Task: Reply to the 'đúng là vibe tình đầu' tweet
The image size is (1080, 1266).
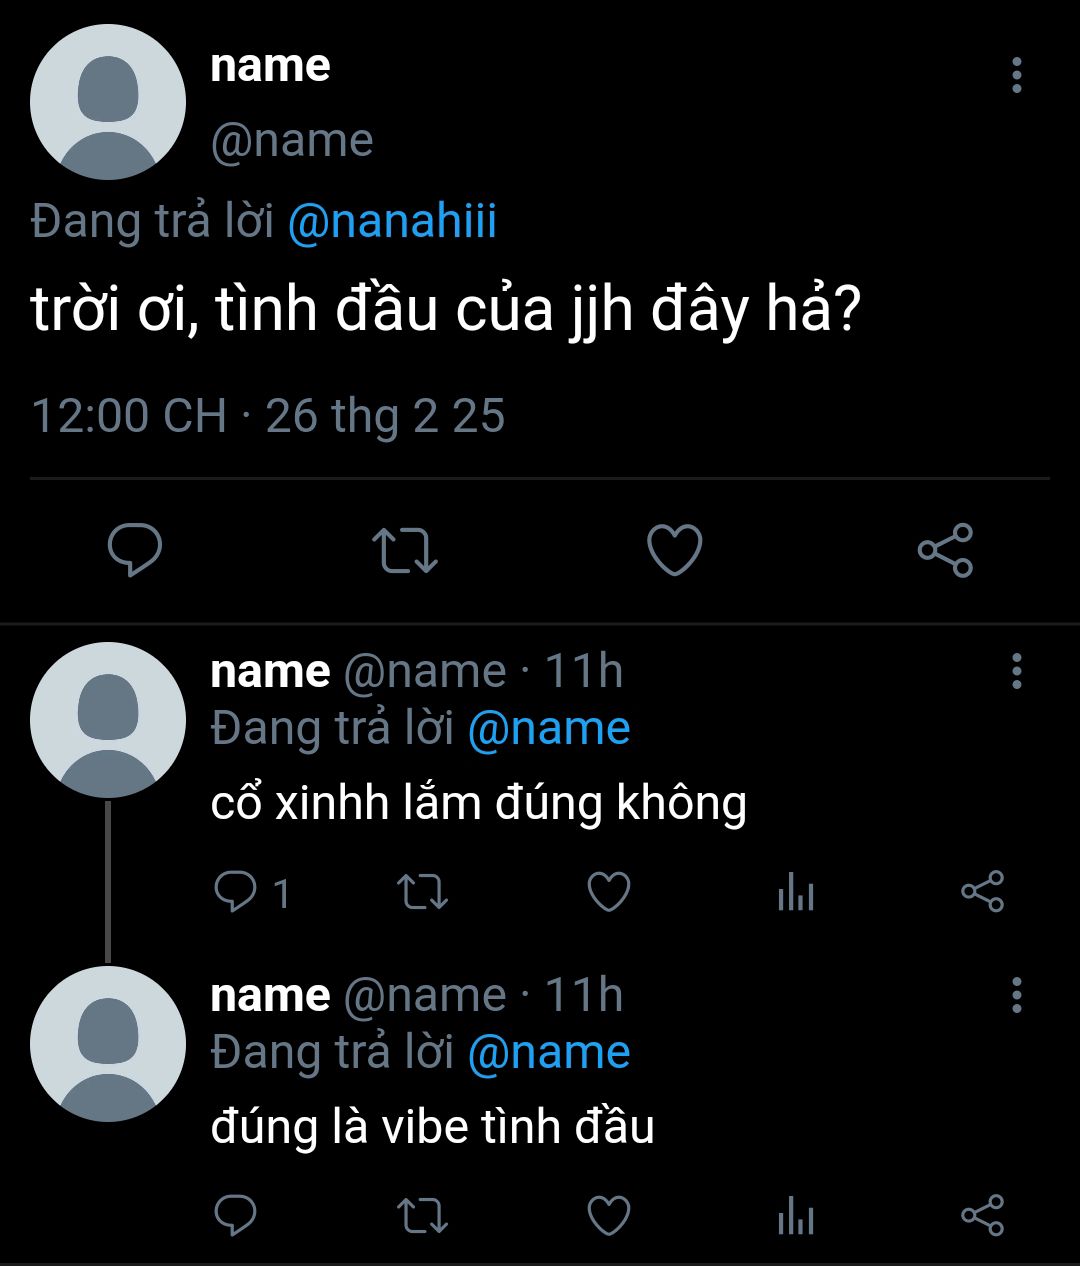Action: coord(236,1216)
